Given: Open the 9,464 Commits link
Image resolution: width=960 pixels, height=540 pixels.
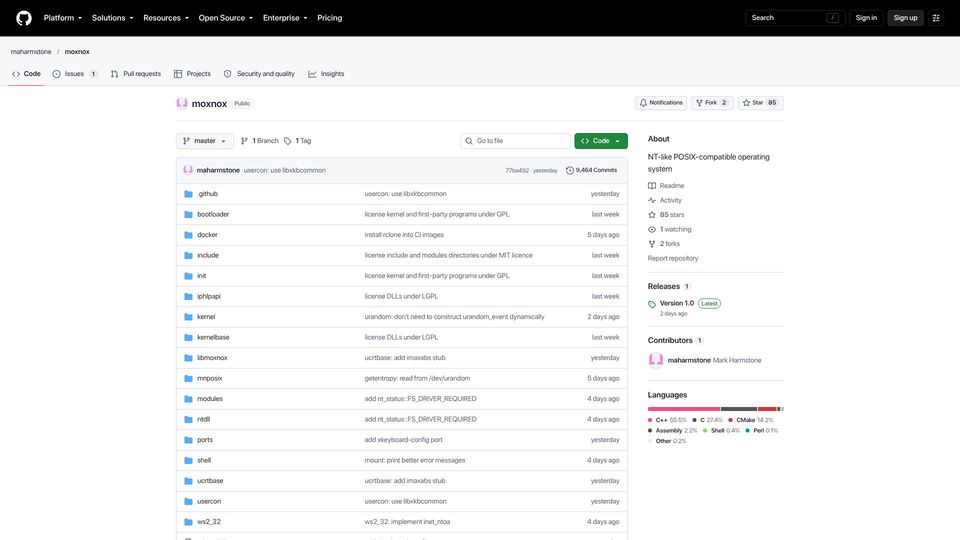Looking at the screenshot, I should pos(591,170).
